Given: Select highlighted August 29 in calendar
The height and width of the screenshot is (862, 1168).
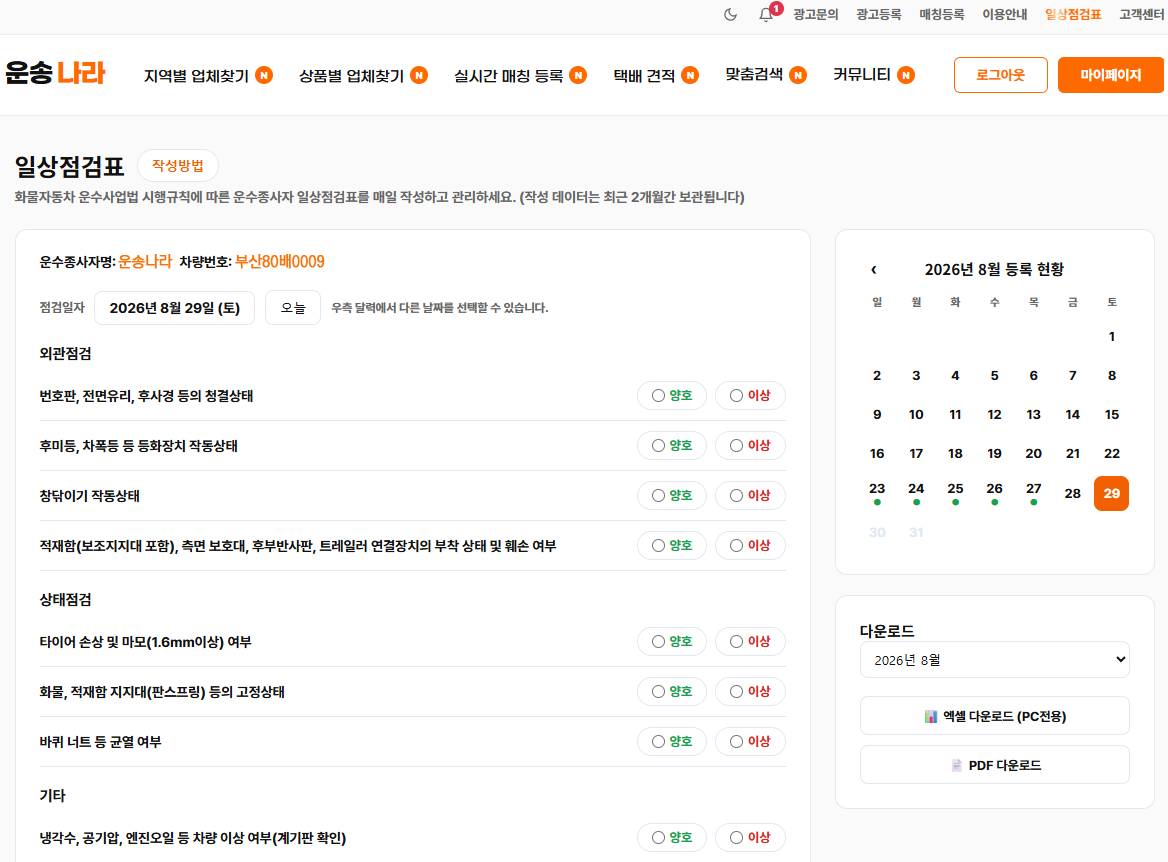Looking at the screenshot, I should point(1111,493).
